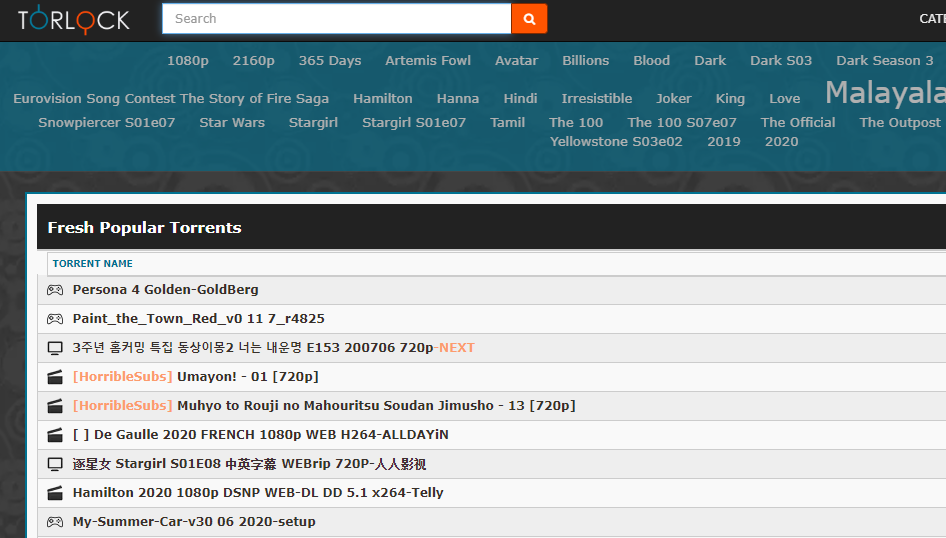Focus the Search input field
This screenshot has width=946, height=538.
336,18
